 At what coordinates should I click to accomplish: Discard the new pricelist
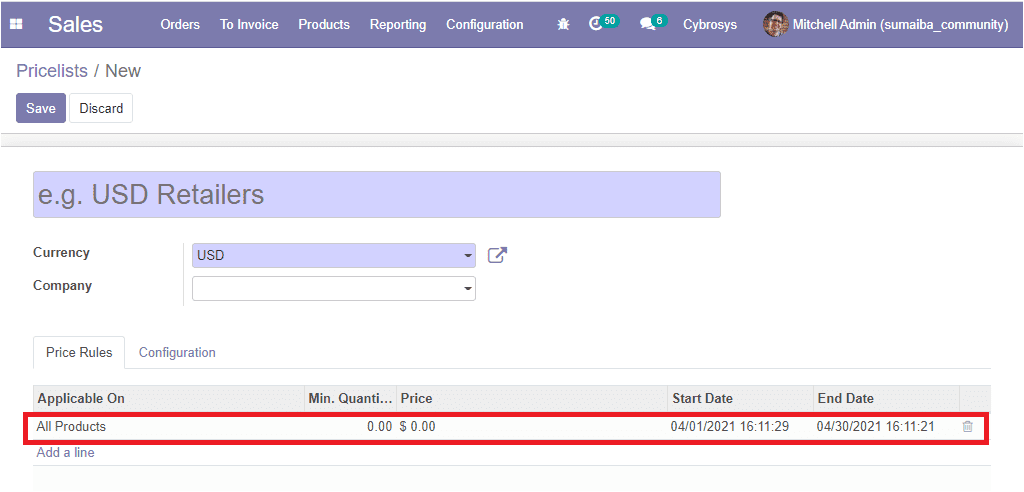101,108
